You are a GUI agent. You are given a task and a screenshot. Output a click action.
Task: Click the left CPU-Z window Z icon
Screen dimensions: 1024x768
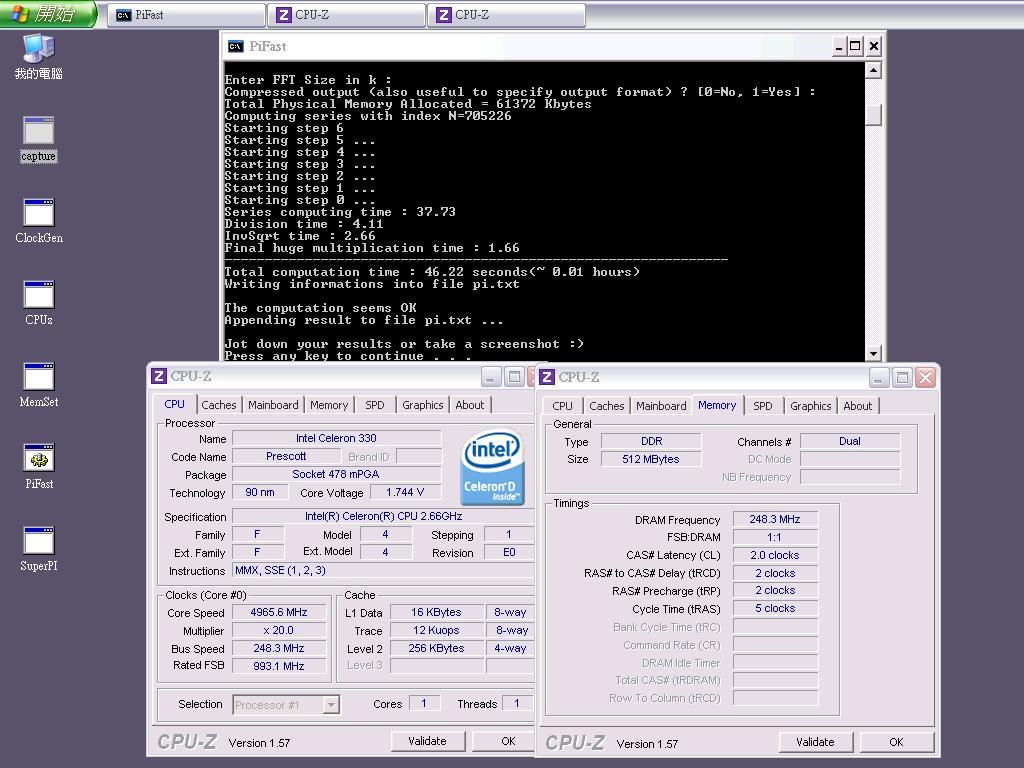pos(159,376)
